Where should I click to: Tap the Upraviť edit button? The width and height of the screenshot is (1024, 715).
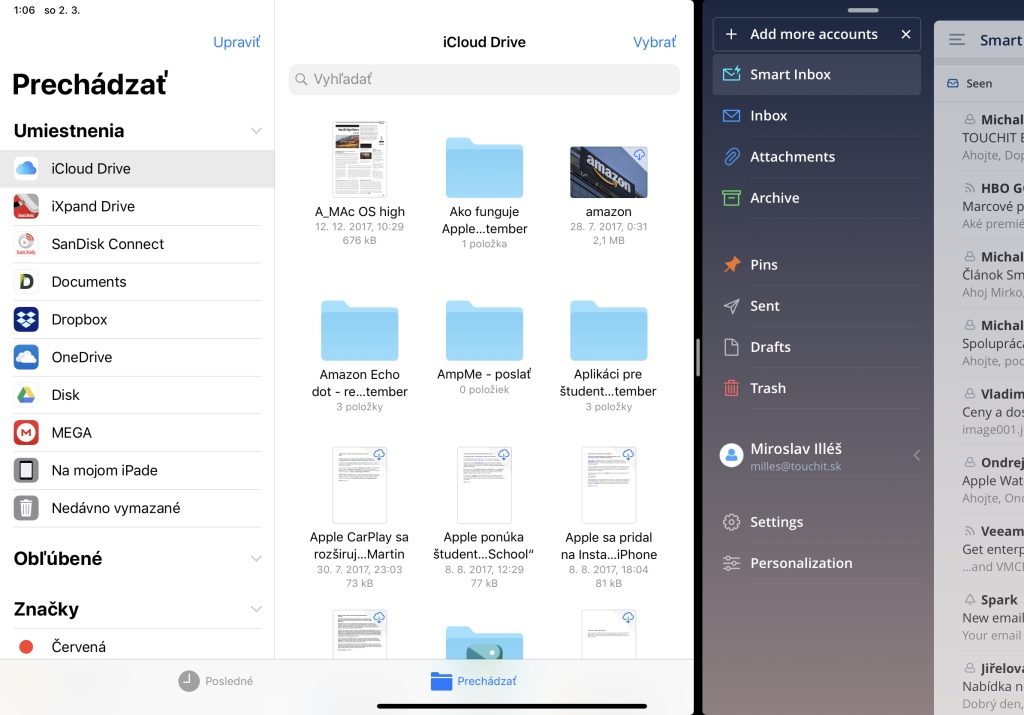[236, 42]
